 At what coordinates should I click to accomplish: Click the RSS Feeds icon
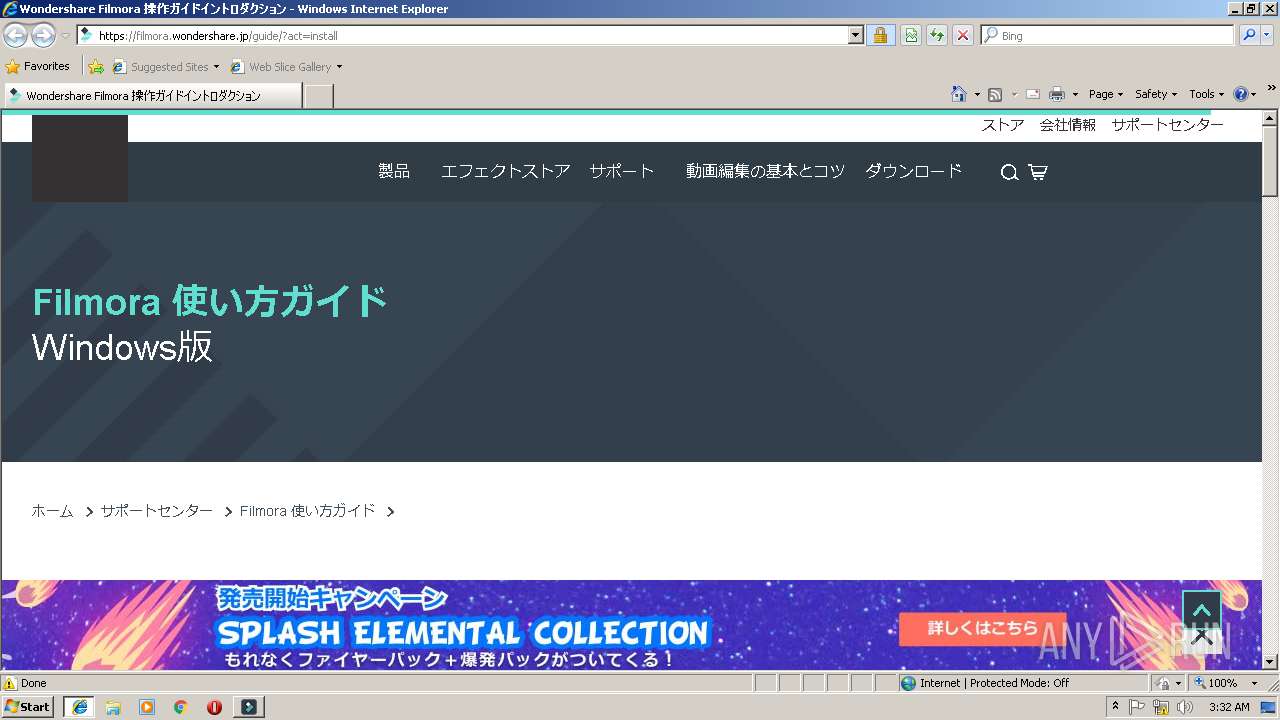(x=995, y=94)
